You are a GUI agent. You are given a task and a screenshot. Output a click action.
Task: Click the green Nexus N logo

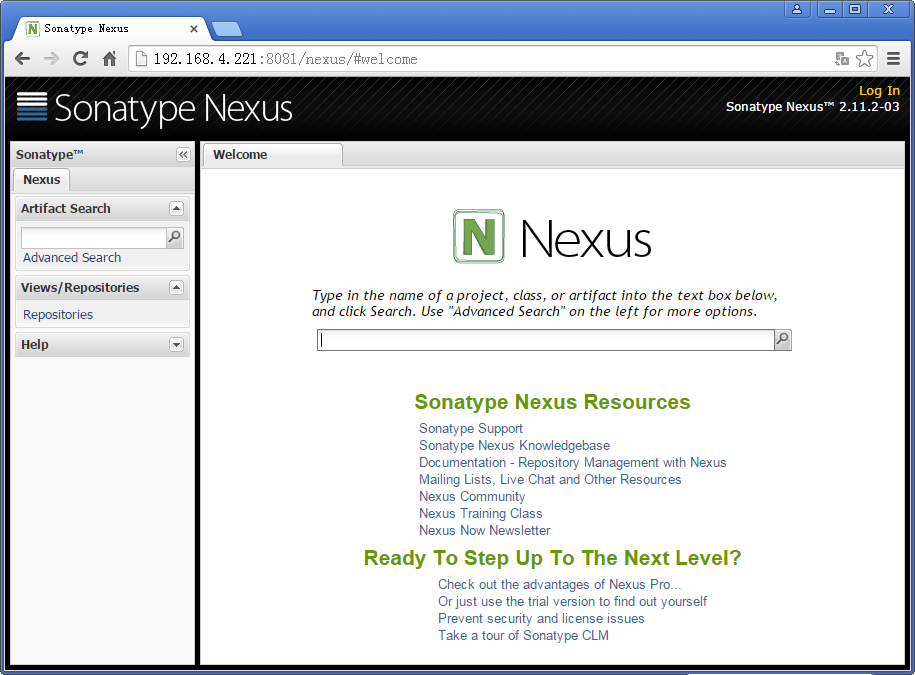479,236
